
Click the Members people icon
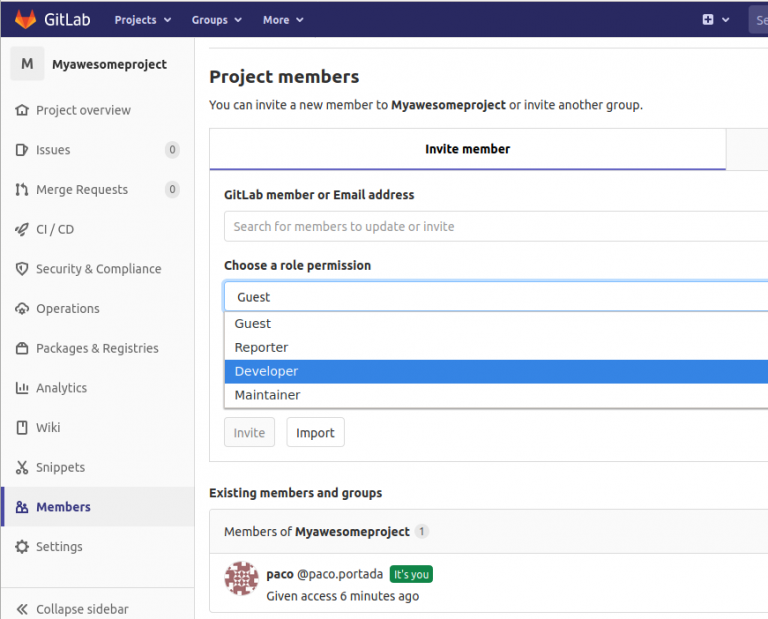pyautogui.click(x=22, y=507)
